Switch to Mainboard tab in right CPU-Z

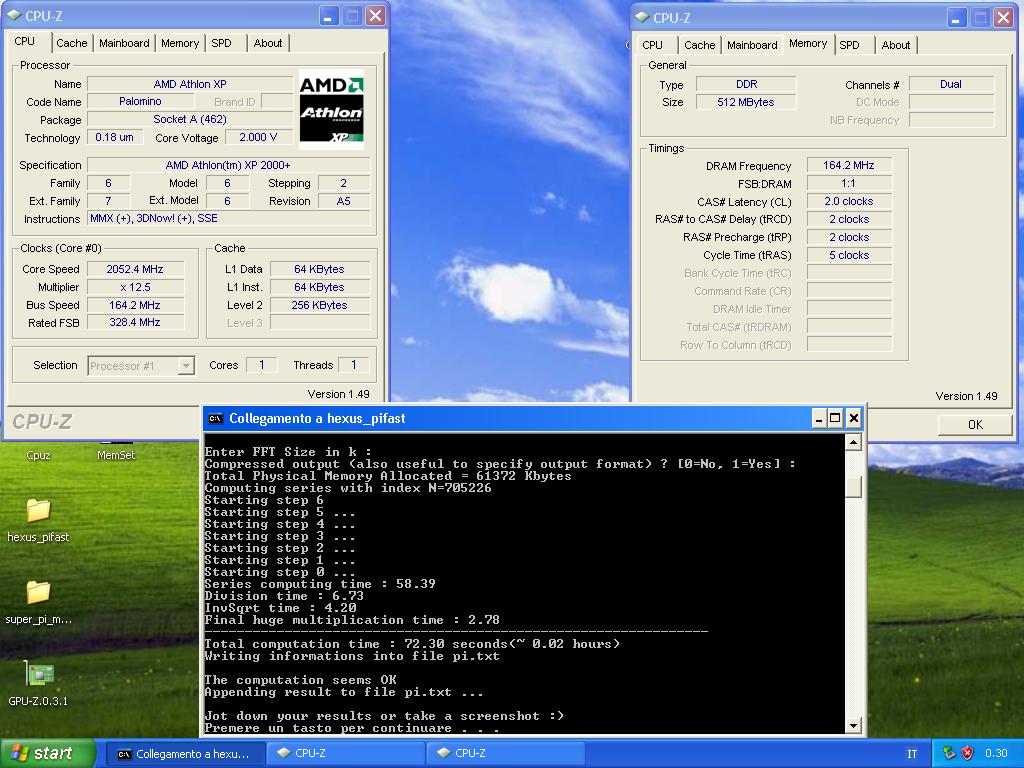(752, 45)
